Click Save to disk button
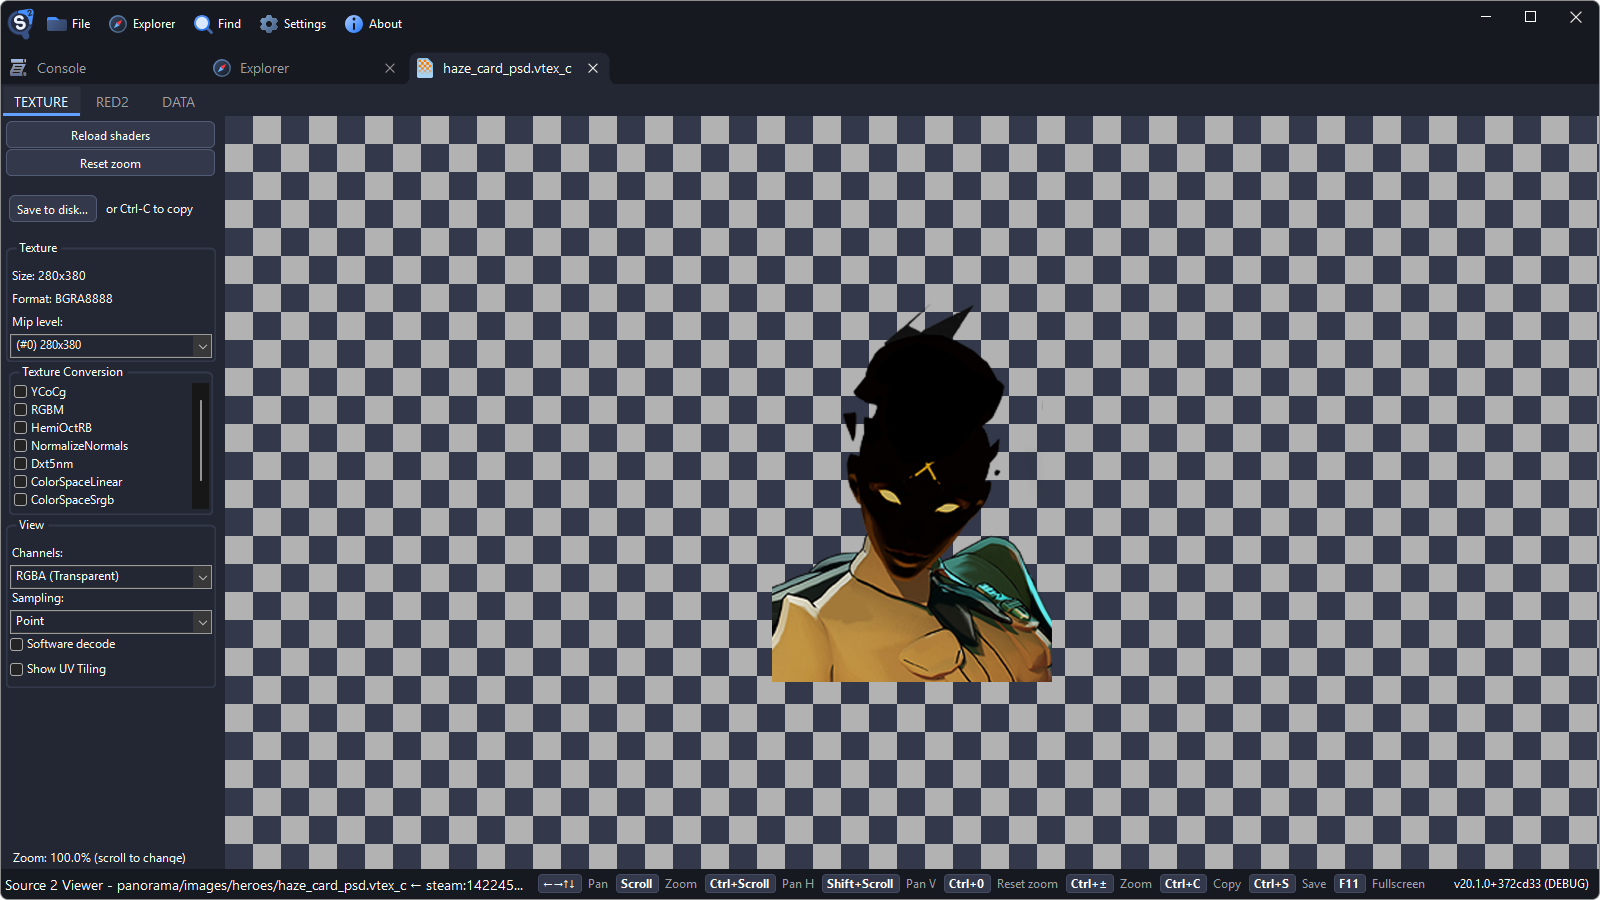The width and height of the screenshot is (1600, 900). [53, 210]
